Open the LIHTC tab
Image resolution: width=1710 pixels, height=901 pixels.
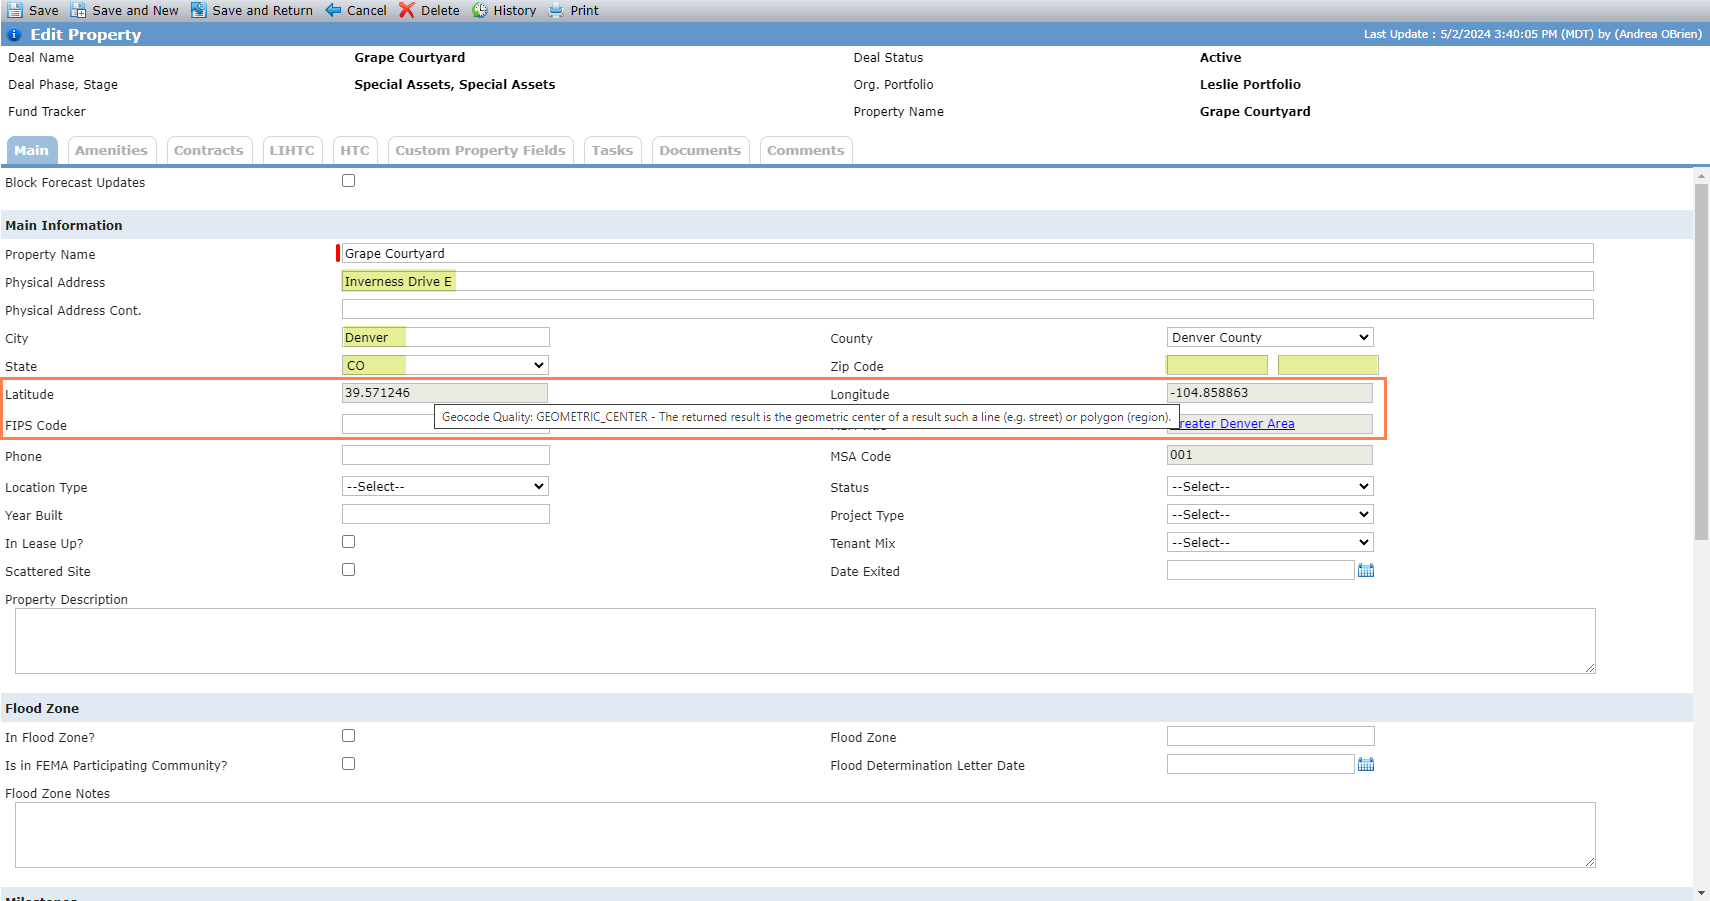[x=292, y=150]
